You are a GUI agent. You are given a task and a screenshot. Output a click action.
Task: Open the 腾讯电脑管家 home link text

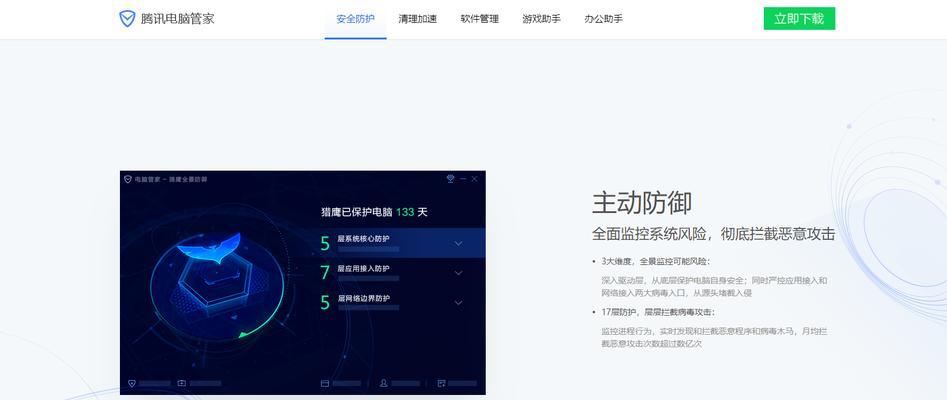point(178,19)
